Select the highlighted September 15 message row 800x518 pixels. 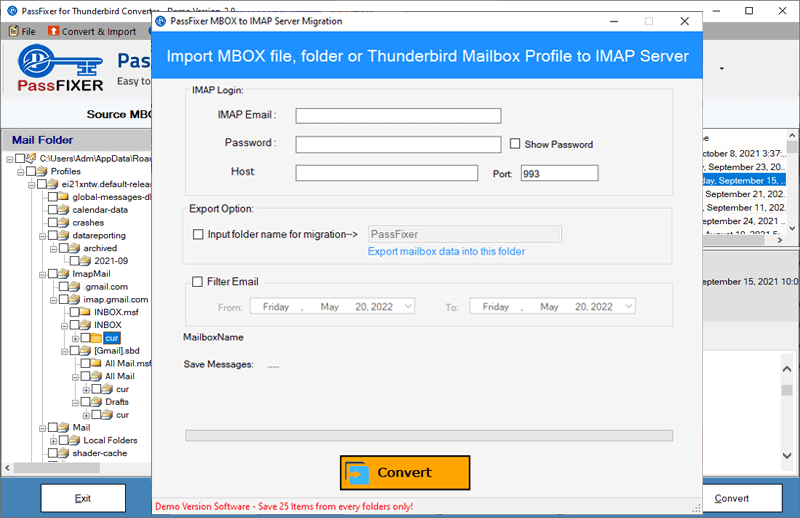(x=744, y=181)
